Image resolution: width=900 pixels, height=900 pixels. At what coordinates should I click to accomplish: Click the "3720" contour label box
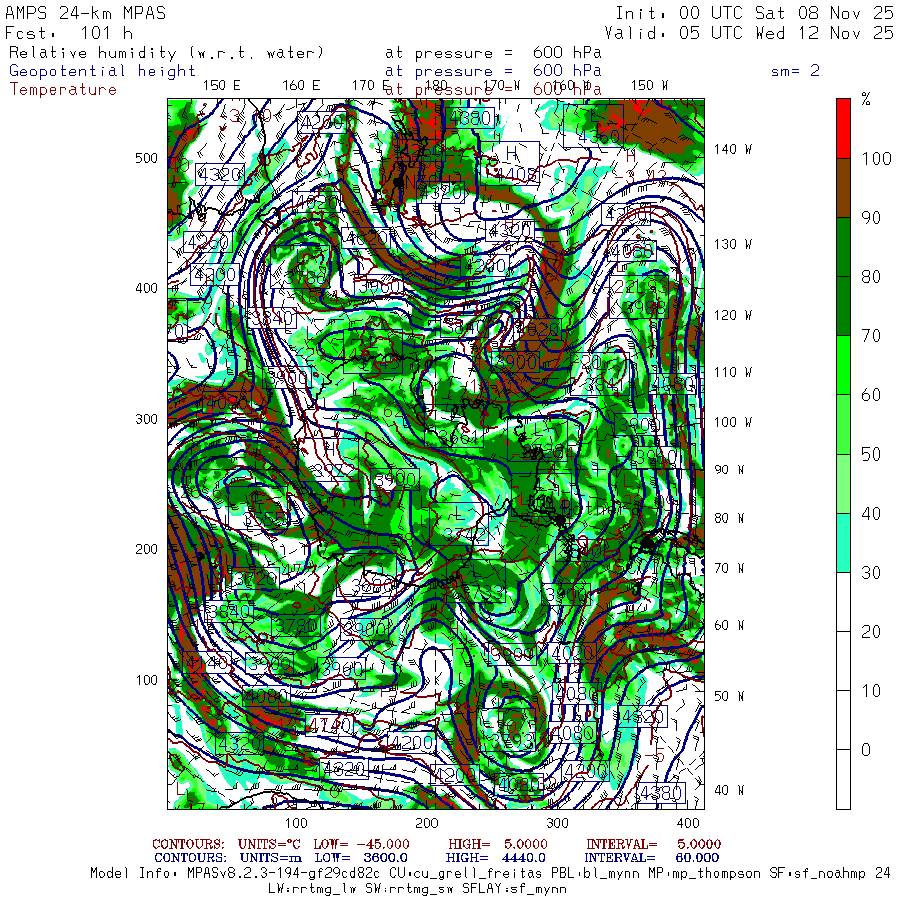click(x=255, y=578)
